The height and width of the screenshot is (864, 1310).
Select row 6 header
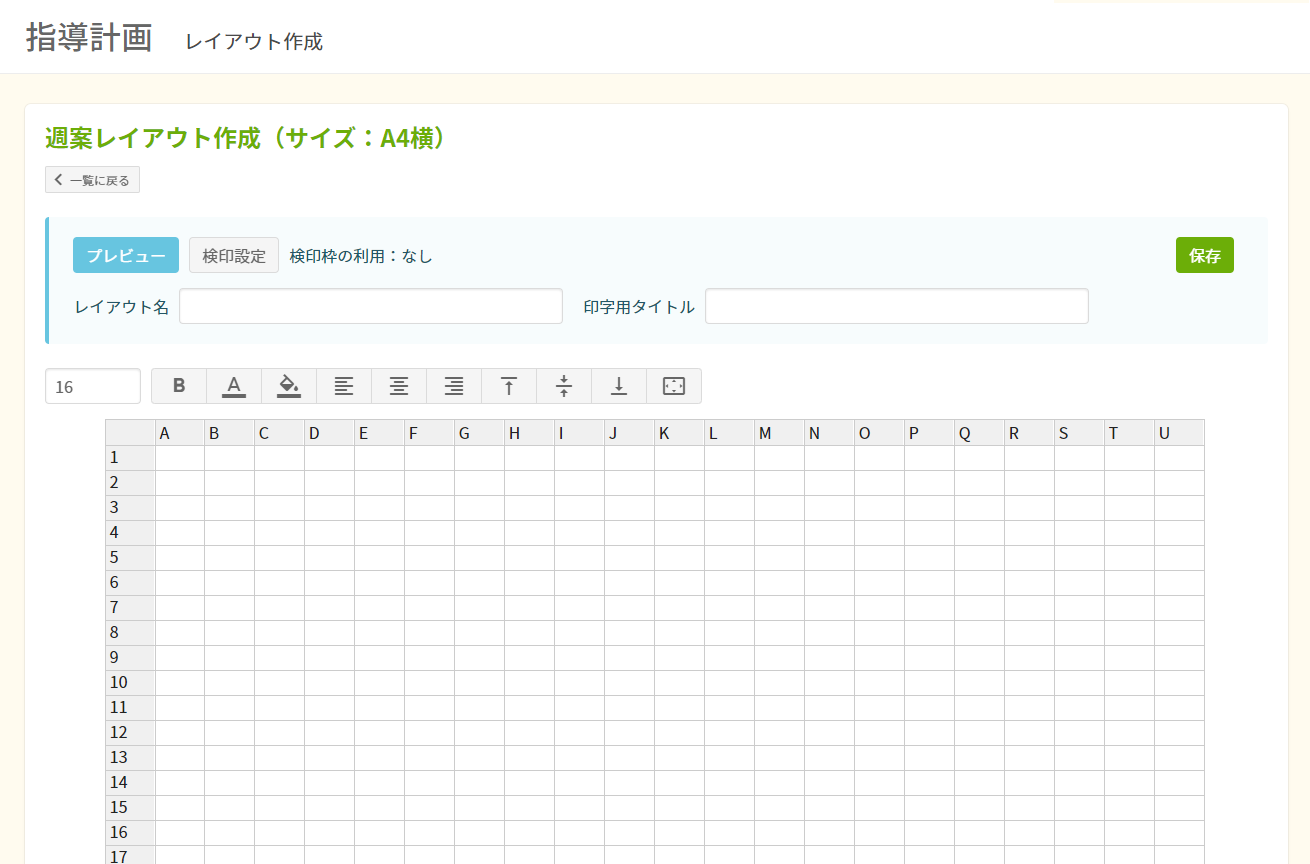coord(130,583)
